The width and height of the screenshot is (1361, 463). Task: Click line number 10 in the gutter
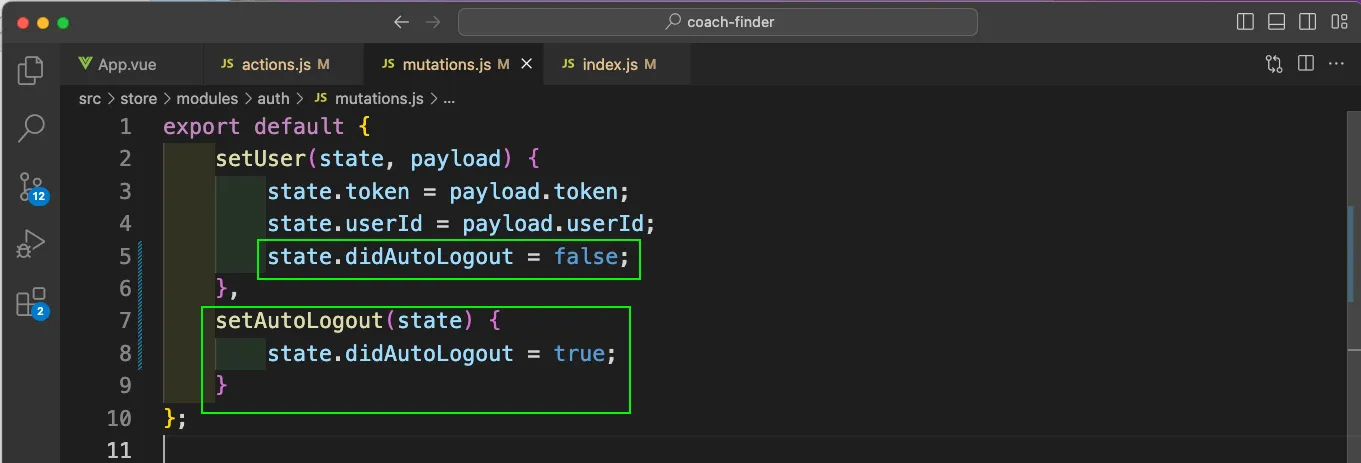click(x=118, y=418)
